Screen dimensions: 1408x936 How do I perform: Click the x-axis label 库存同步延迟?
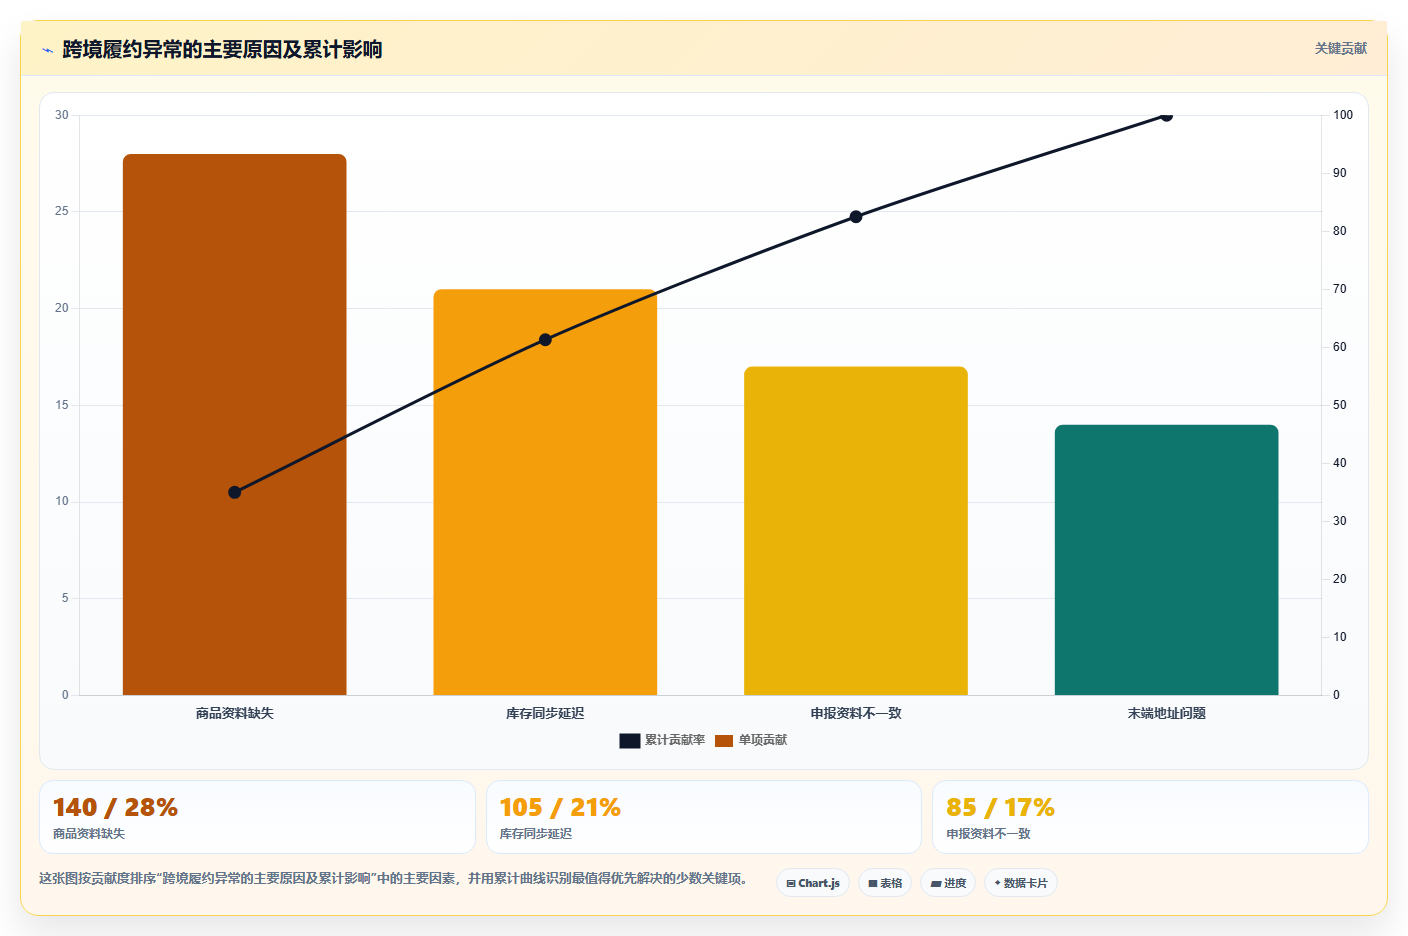(x=545, y=713)
